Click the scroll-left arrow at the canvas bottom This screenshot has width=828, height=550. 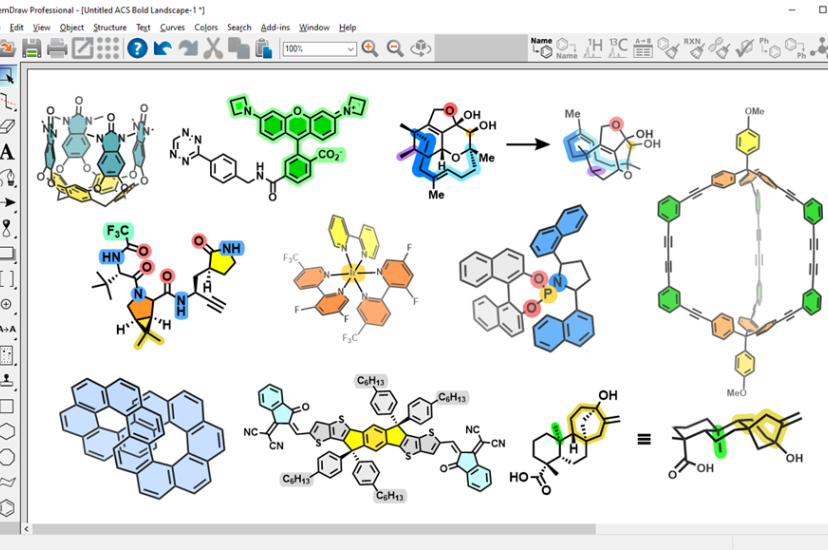[x=26, y=528]
